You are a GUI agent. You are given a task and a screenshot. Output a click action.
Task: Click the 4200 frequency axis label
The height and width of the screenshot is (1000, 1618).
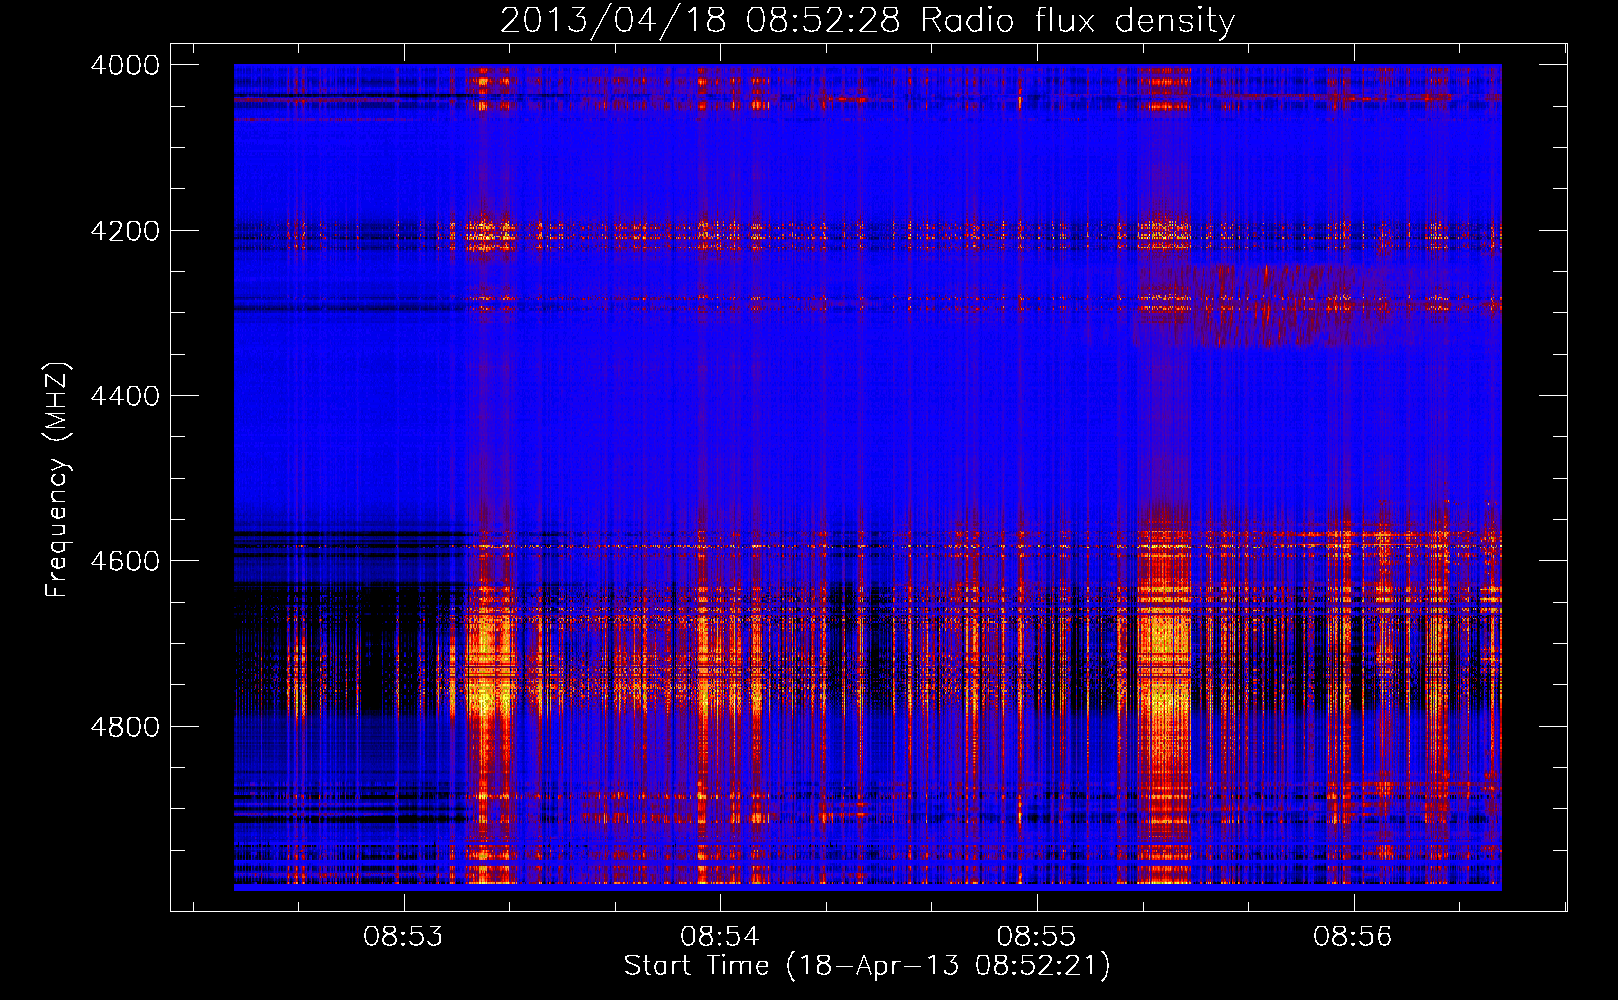tap(125, 231)
